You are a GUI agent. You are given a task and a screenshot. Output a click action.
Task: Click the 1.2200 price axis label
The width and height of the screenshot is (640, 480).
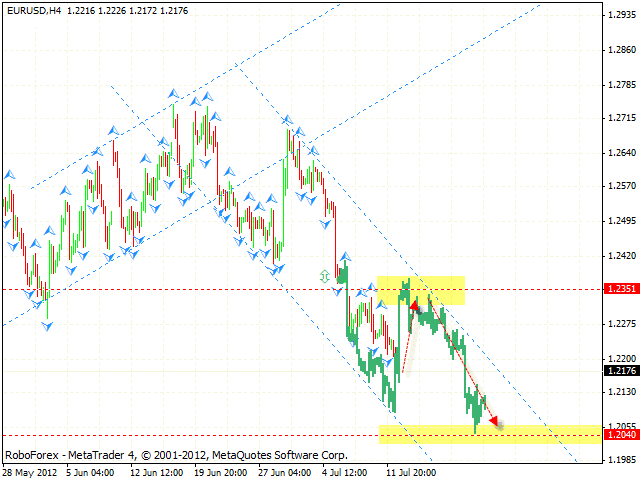[622, 359]
